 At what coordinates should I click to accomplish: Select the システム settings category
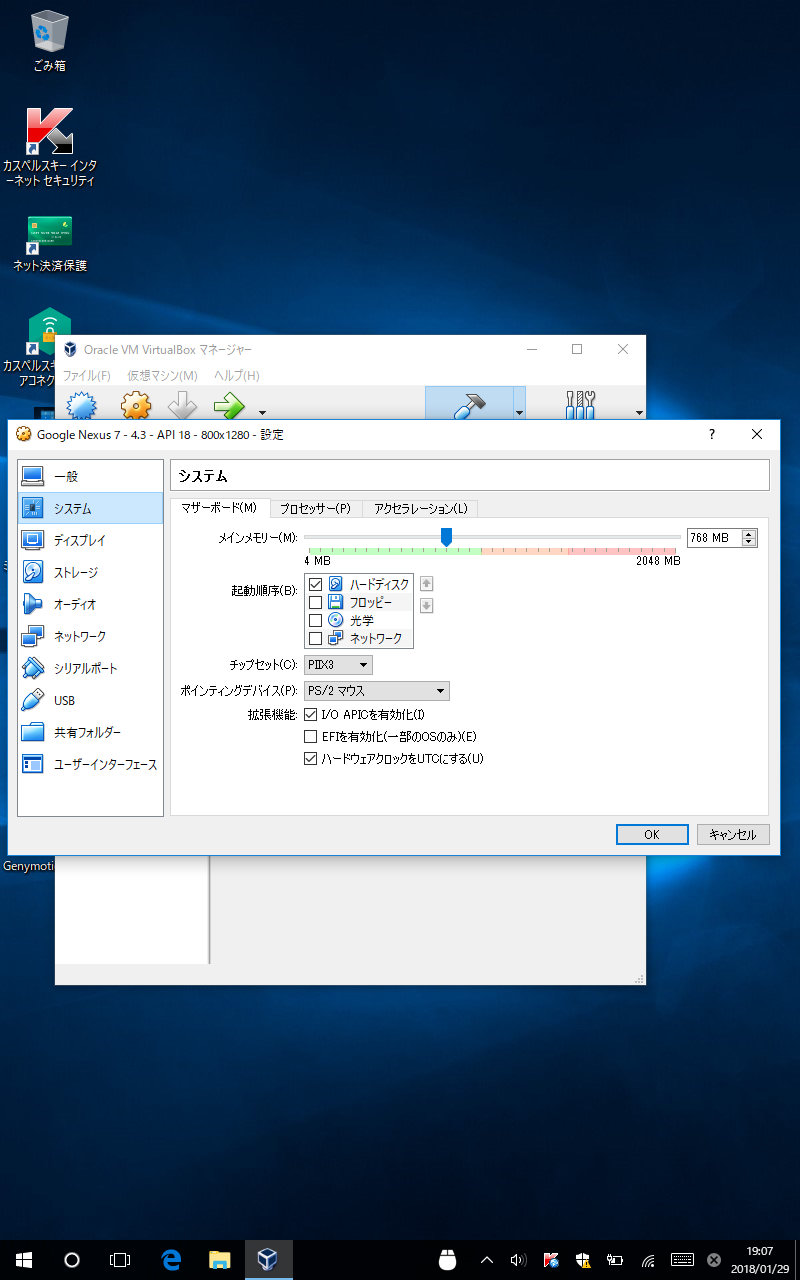pyautogui.click(x=91, y=508)
